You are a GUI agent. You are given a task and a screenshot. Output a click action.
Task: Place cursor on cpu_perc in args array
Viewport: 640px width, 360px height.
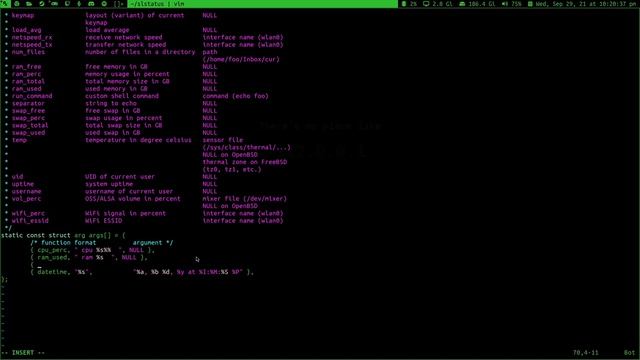pyautogui.click(x=52, y=250)
